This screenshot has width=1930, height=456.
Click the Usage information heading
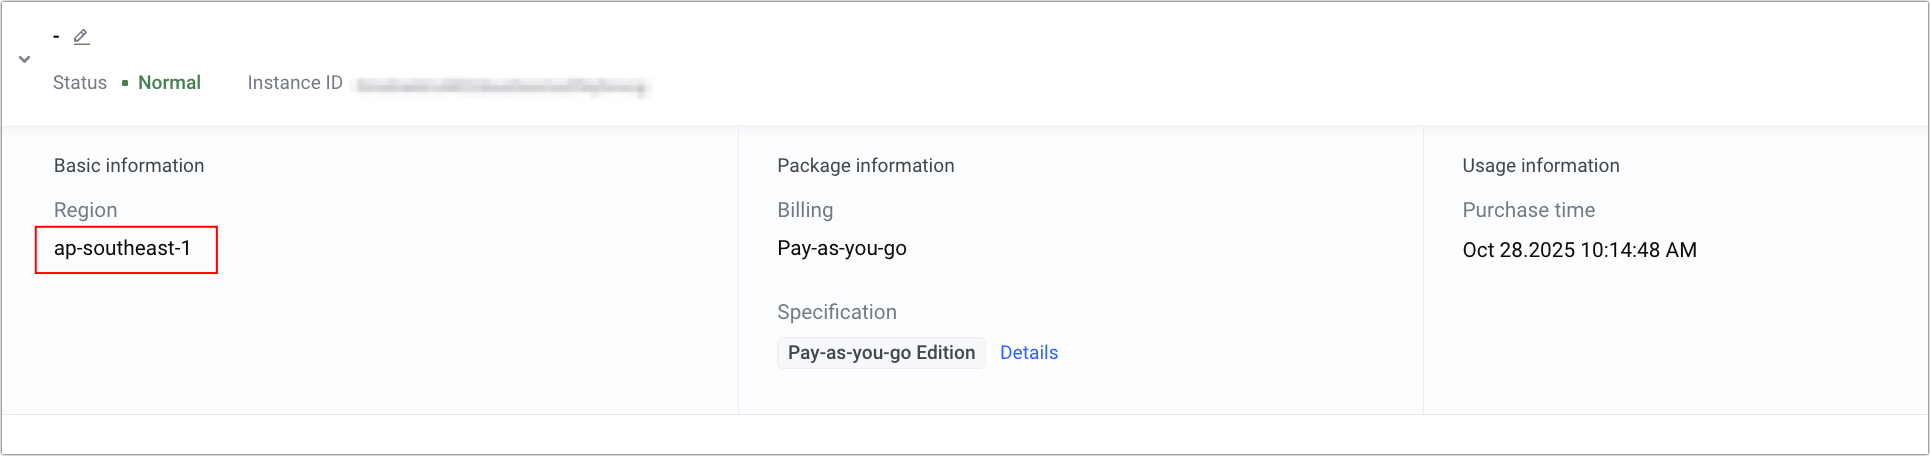[1540, 166]
